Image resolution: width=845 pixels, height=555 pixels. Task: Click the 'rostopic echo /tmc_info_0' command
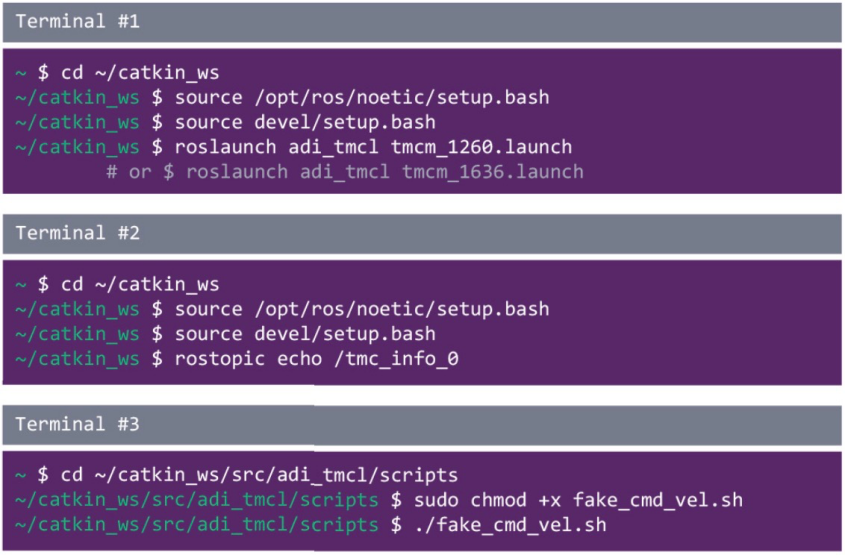pyautogui.click(x=316, y=359)
